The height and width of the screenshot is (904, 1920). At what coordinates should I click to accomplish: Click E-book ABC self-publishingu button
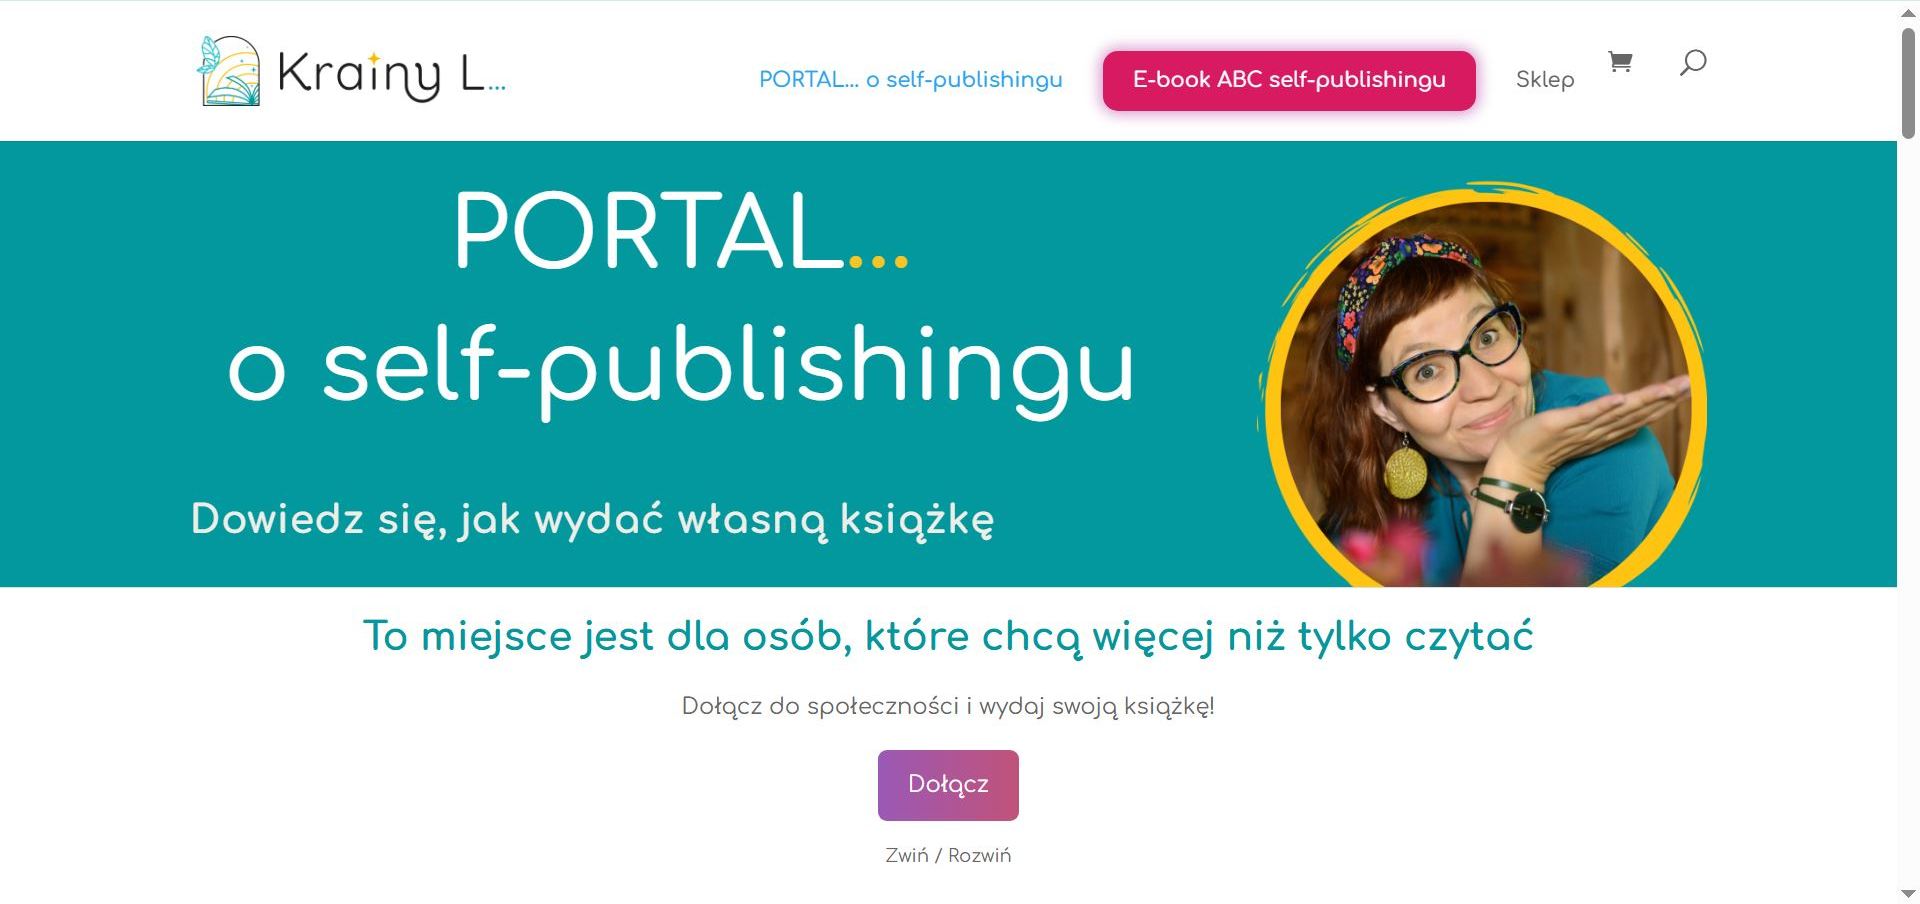point(1289,80)
